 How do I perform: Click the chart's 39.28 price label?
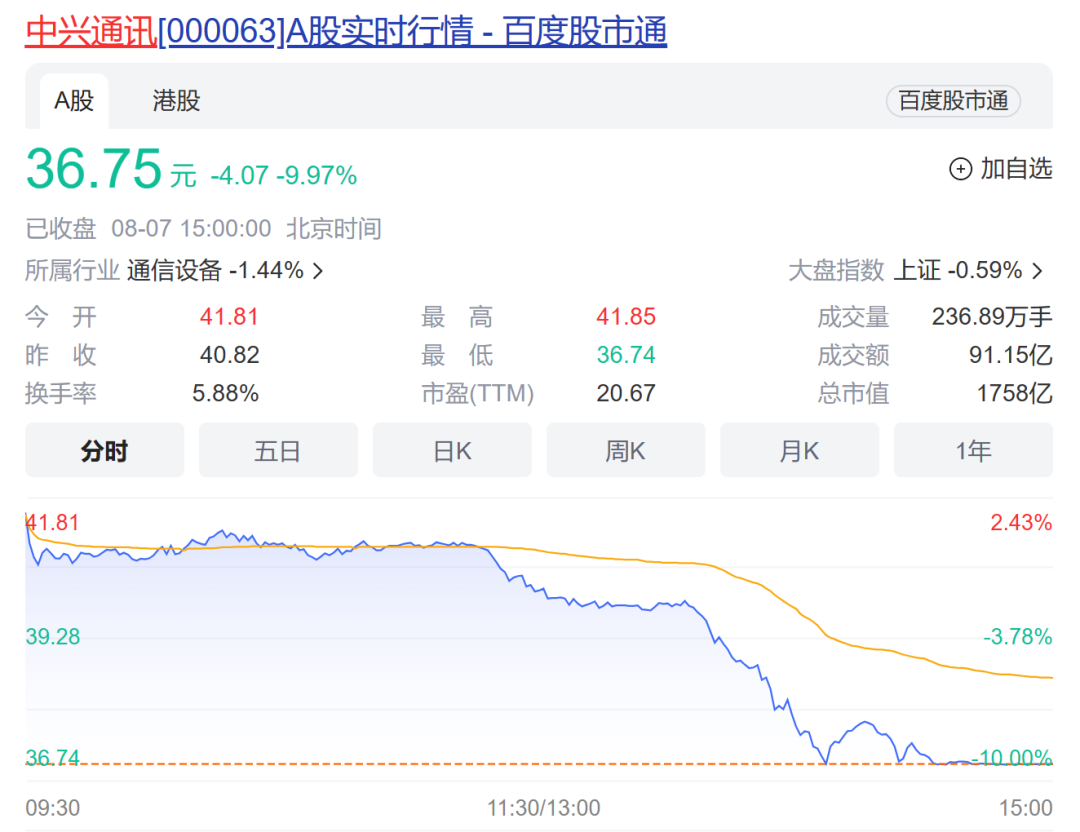tap(53, 636)
